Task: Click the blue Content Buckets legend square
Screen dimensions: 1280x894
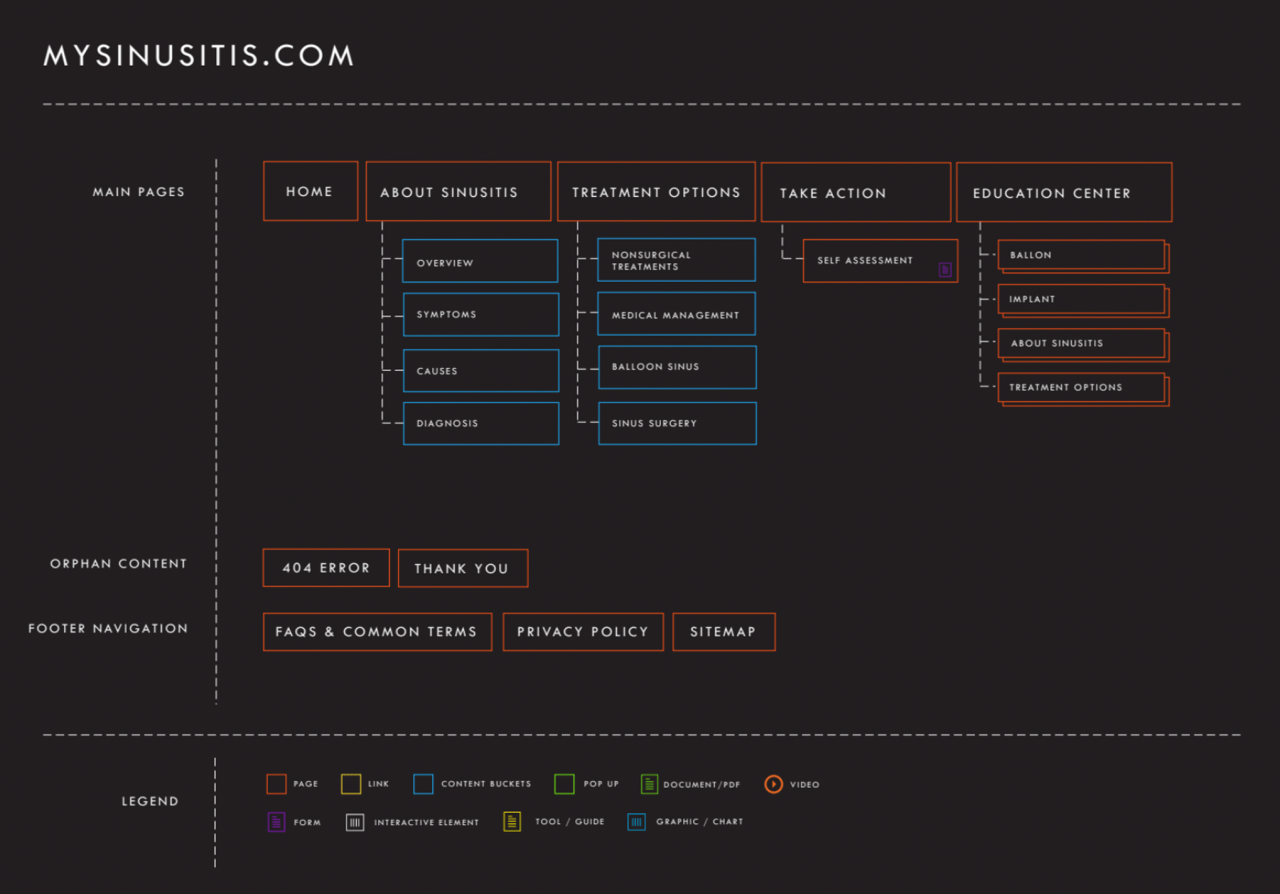Action: click(x=423, y=784)
